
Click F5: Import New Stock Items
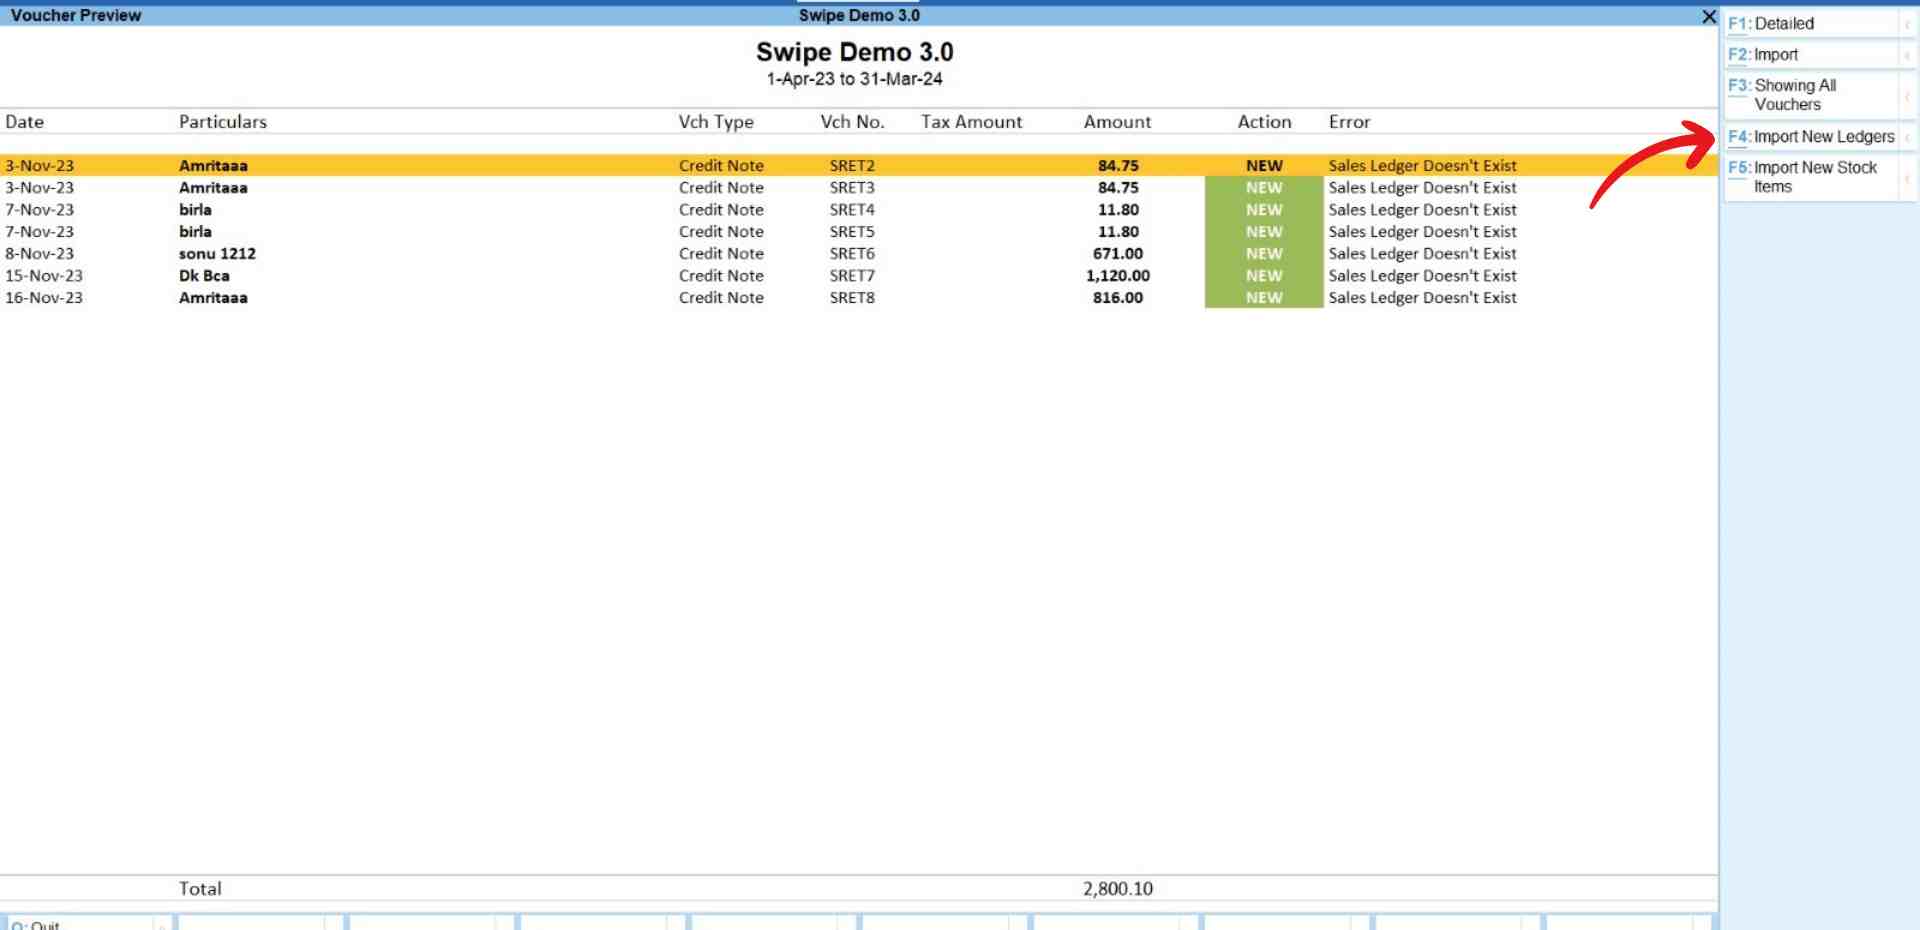[1811, 177]
